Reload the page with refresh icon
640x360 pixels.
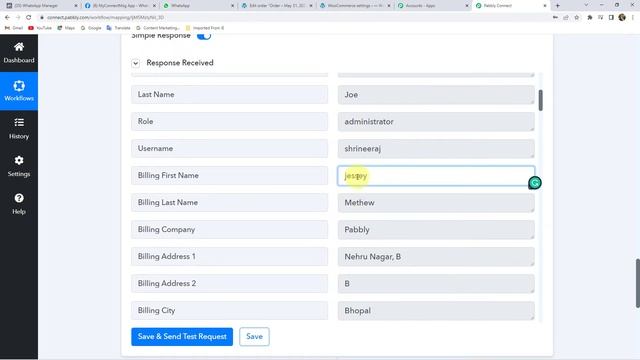(29, 18)
